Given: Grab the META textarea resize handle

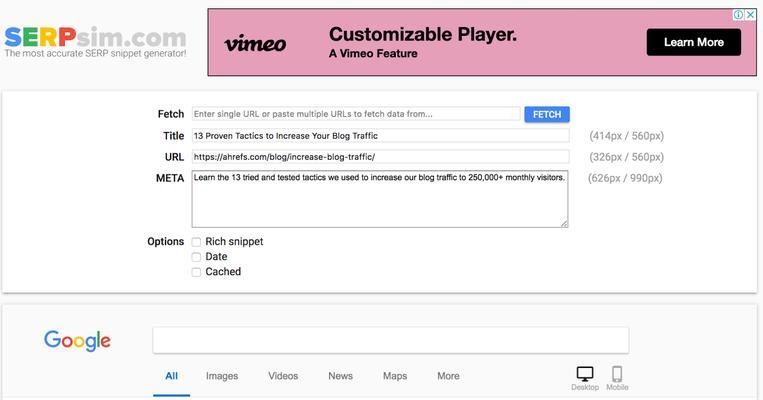Looking at the screenshot, I should pyautogui.click(x=564, y=224).
